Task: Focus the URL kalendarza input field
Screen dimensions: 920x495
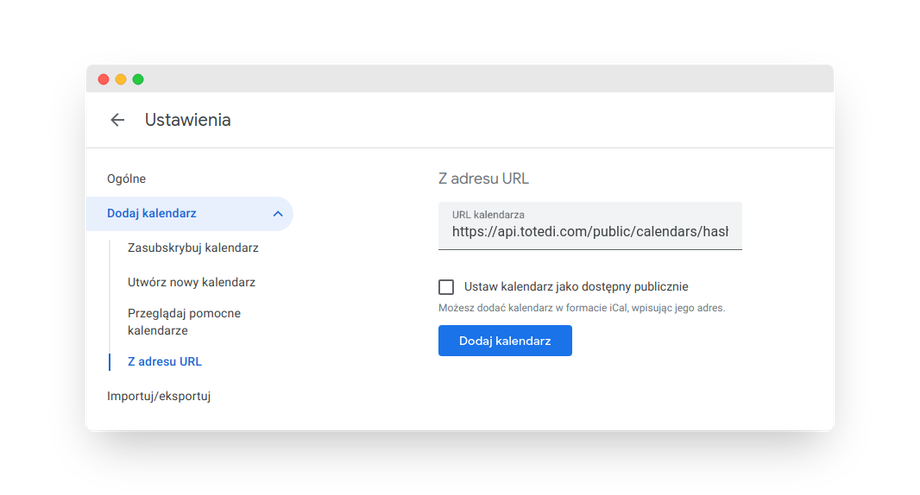Action: 590,232
